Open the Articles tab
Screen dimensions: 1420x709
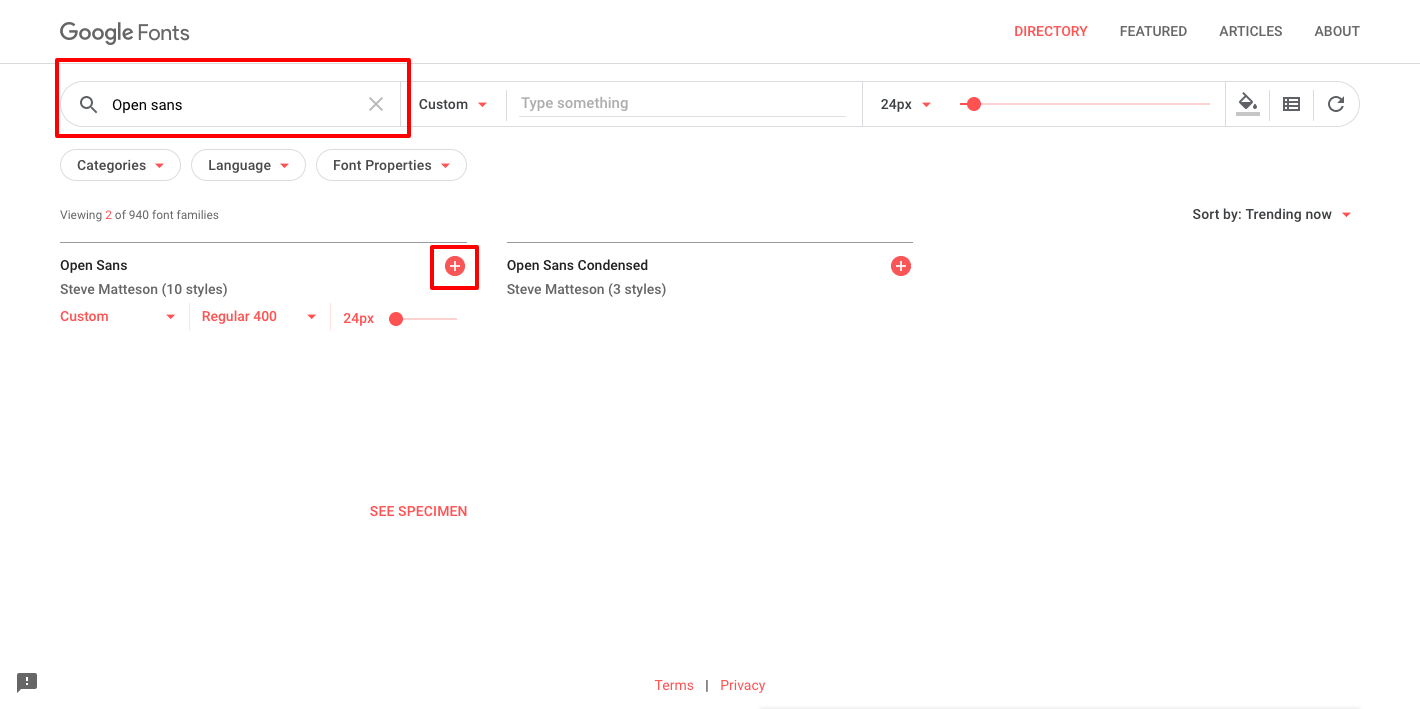1250,32
